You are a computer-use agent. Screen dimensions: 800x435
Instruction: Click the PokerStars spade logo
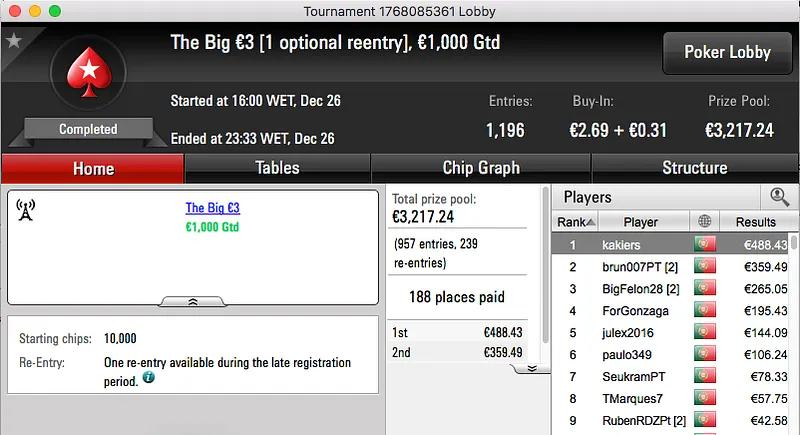click(87, 77)
